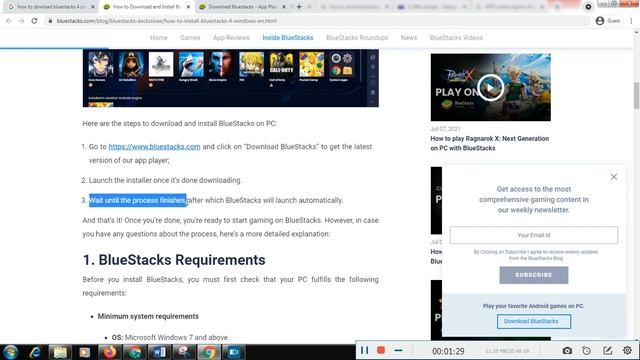
Task: Click 'Minimum system requirements' bullet text
Action: point(148,316)
